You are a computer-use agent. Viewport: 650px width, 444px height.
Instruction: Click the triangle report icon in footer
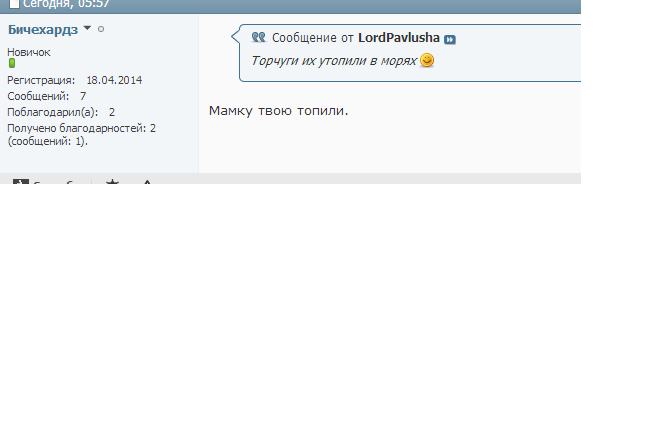pyautogui.click(x=147, y=182)
